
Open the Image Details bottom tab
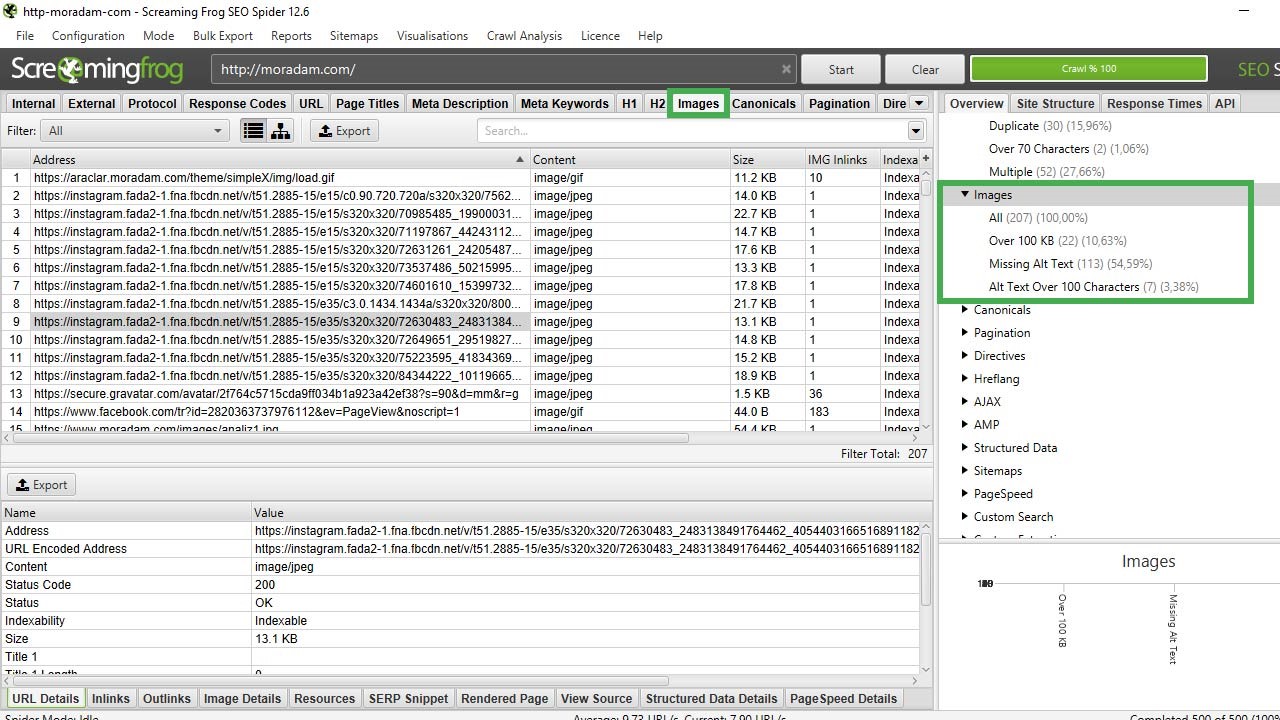point(242,698)
